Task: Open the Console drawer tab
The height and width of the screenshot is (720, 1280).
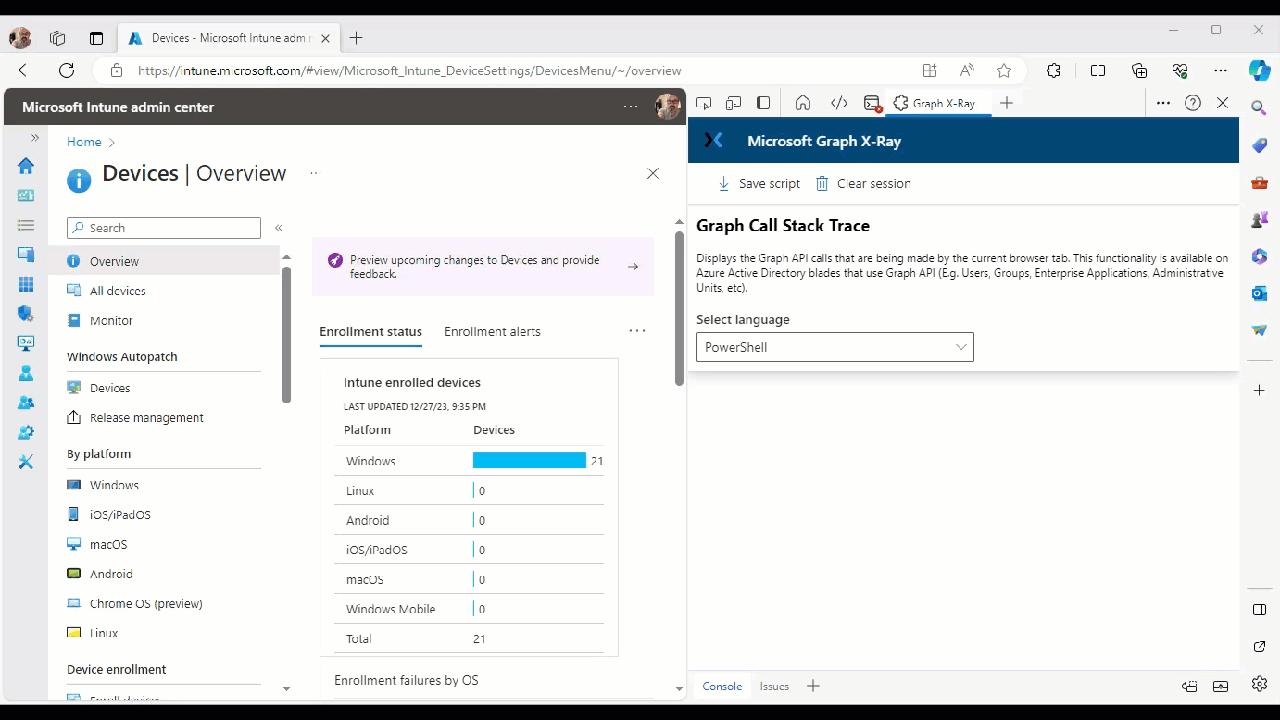Action: click(722, 686)
